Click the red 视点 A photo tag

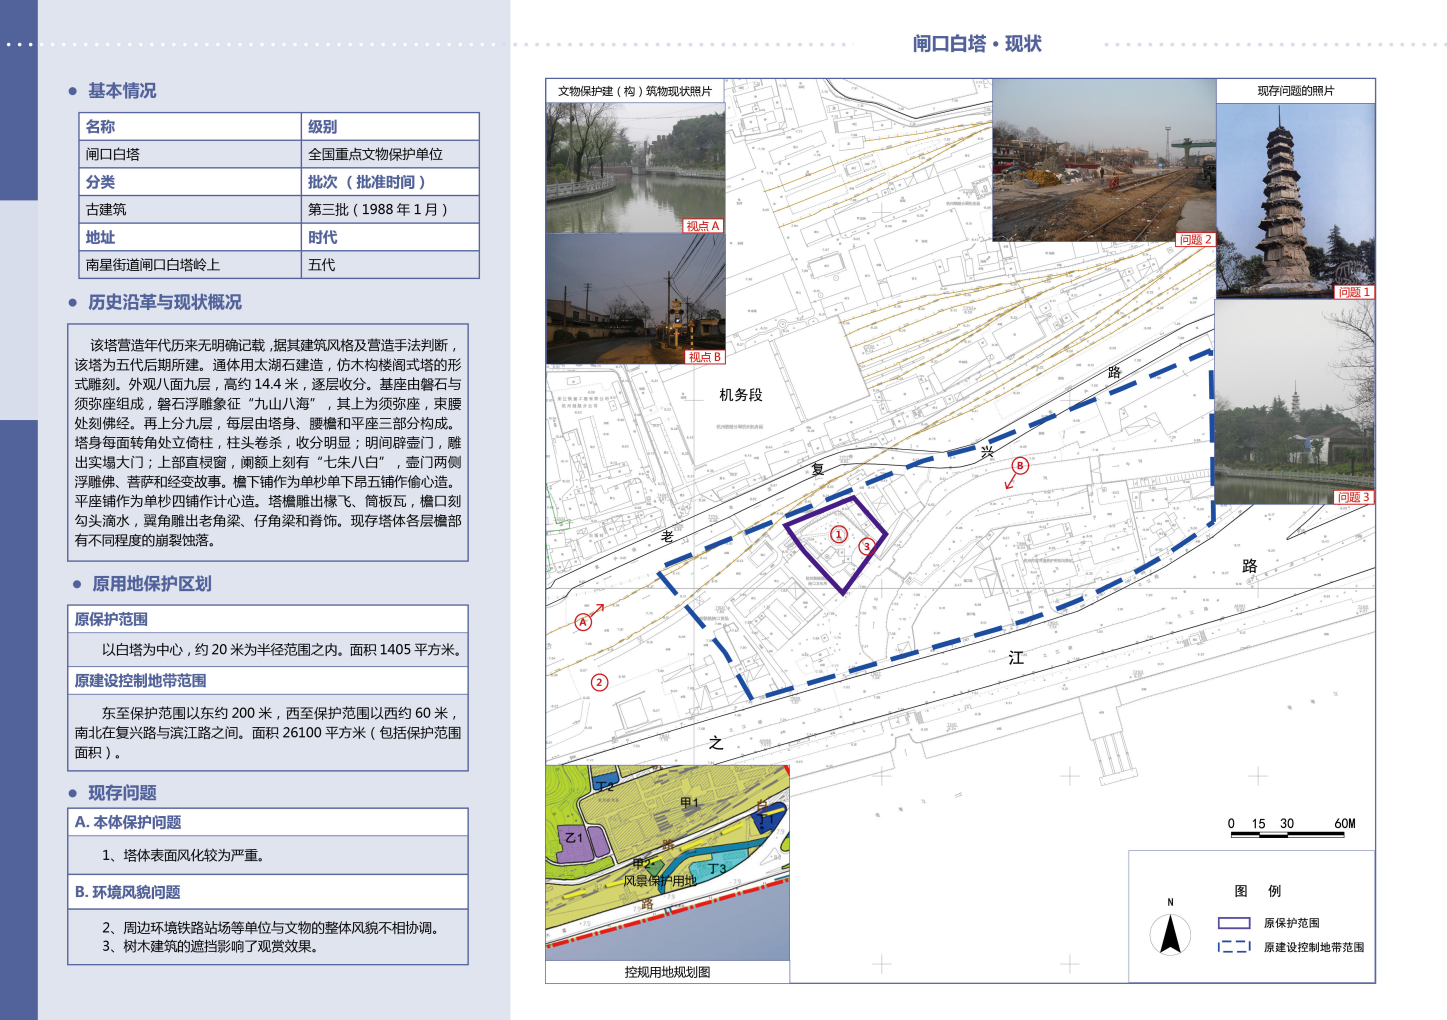tap(703, 226)
